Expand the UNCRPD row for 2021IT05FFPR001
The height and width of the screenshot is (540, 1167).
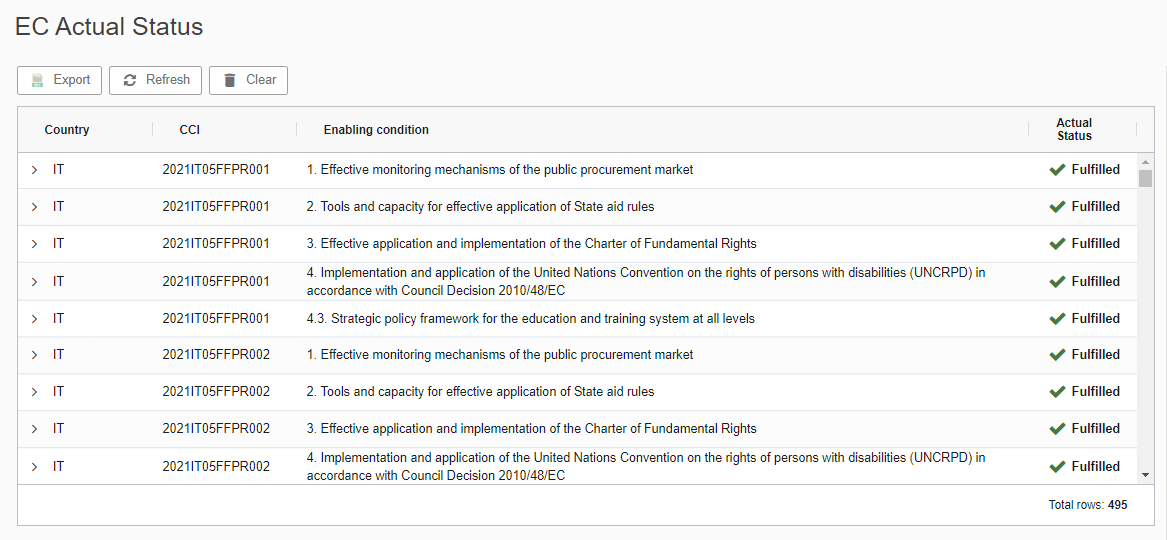pos(34,282)
